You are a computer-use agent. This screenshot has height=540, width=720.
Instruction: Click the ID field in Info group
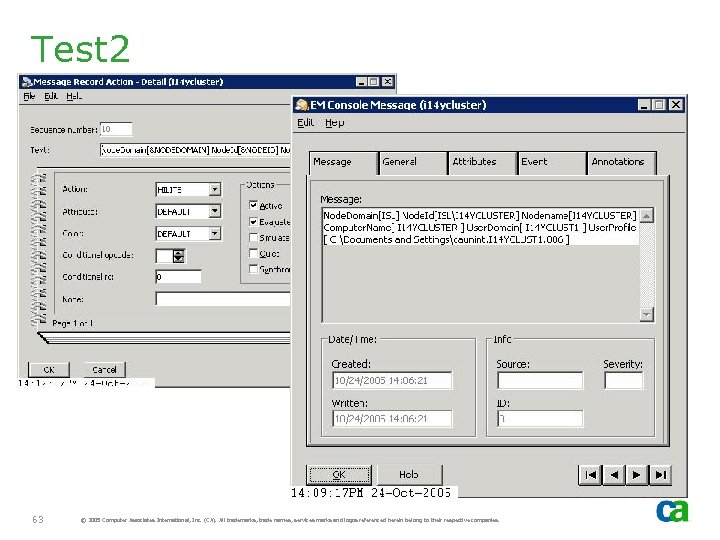(540, 418)
